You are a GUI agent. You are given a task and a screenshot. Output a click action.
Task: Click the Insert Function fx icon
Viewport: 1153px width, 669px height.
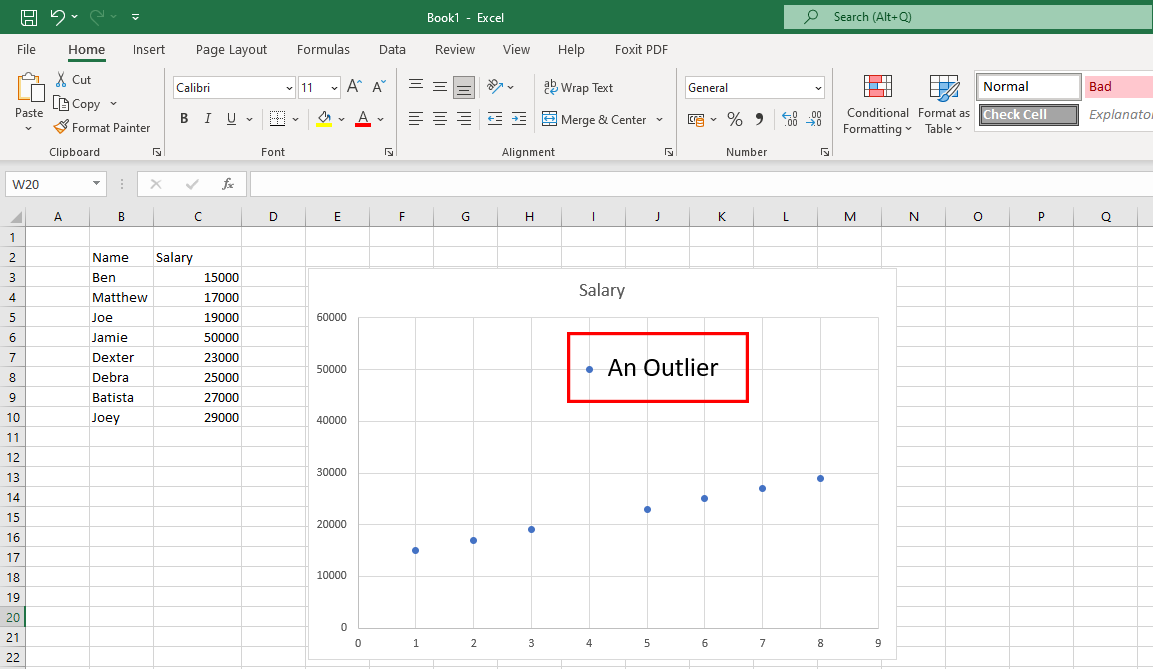pyautogui.click(x=228, y=184)
